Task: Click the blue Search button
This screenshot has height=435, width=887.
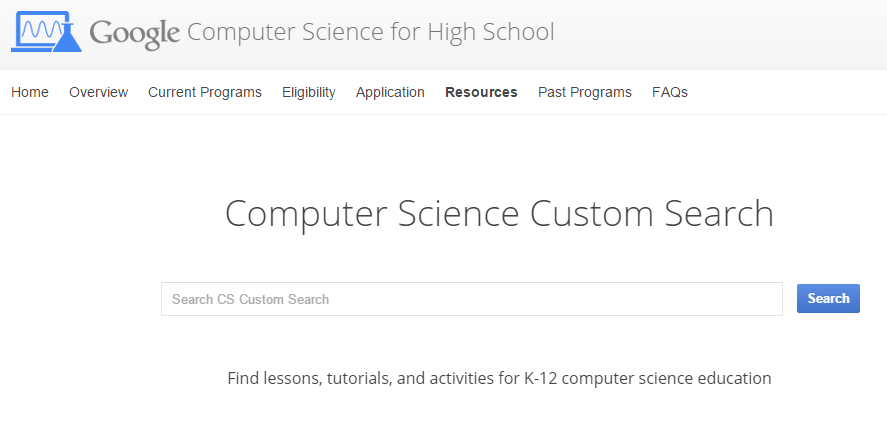Action: [828, 299]
